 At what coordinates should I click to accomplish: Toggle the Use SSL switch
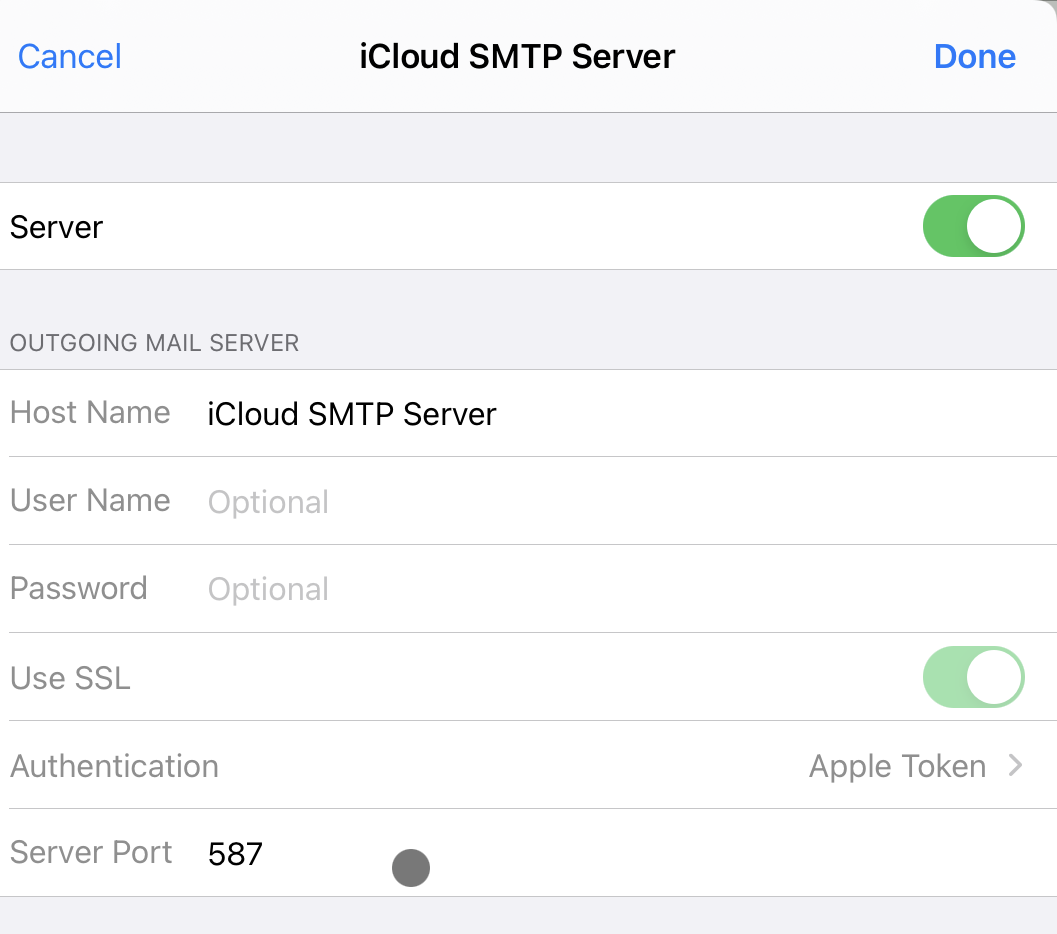tap(973, 677)
